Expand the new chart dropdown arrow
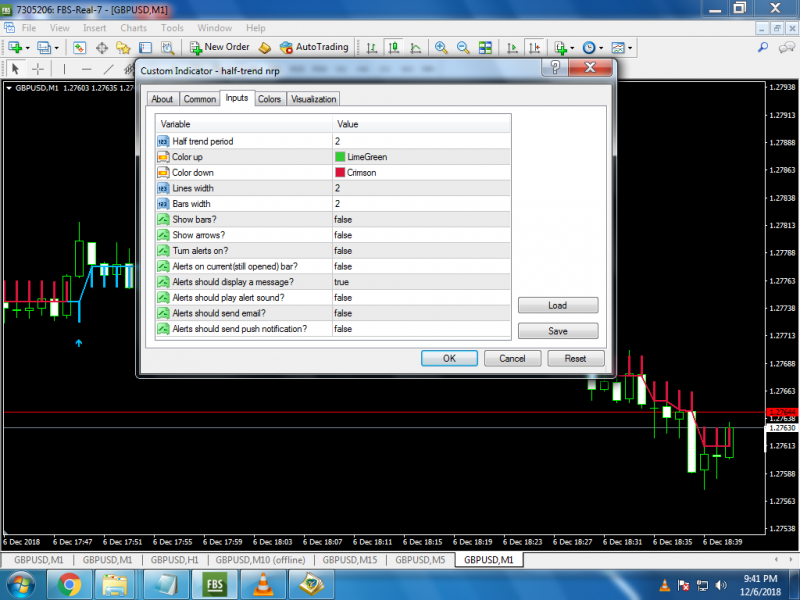 pos(28,48)
